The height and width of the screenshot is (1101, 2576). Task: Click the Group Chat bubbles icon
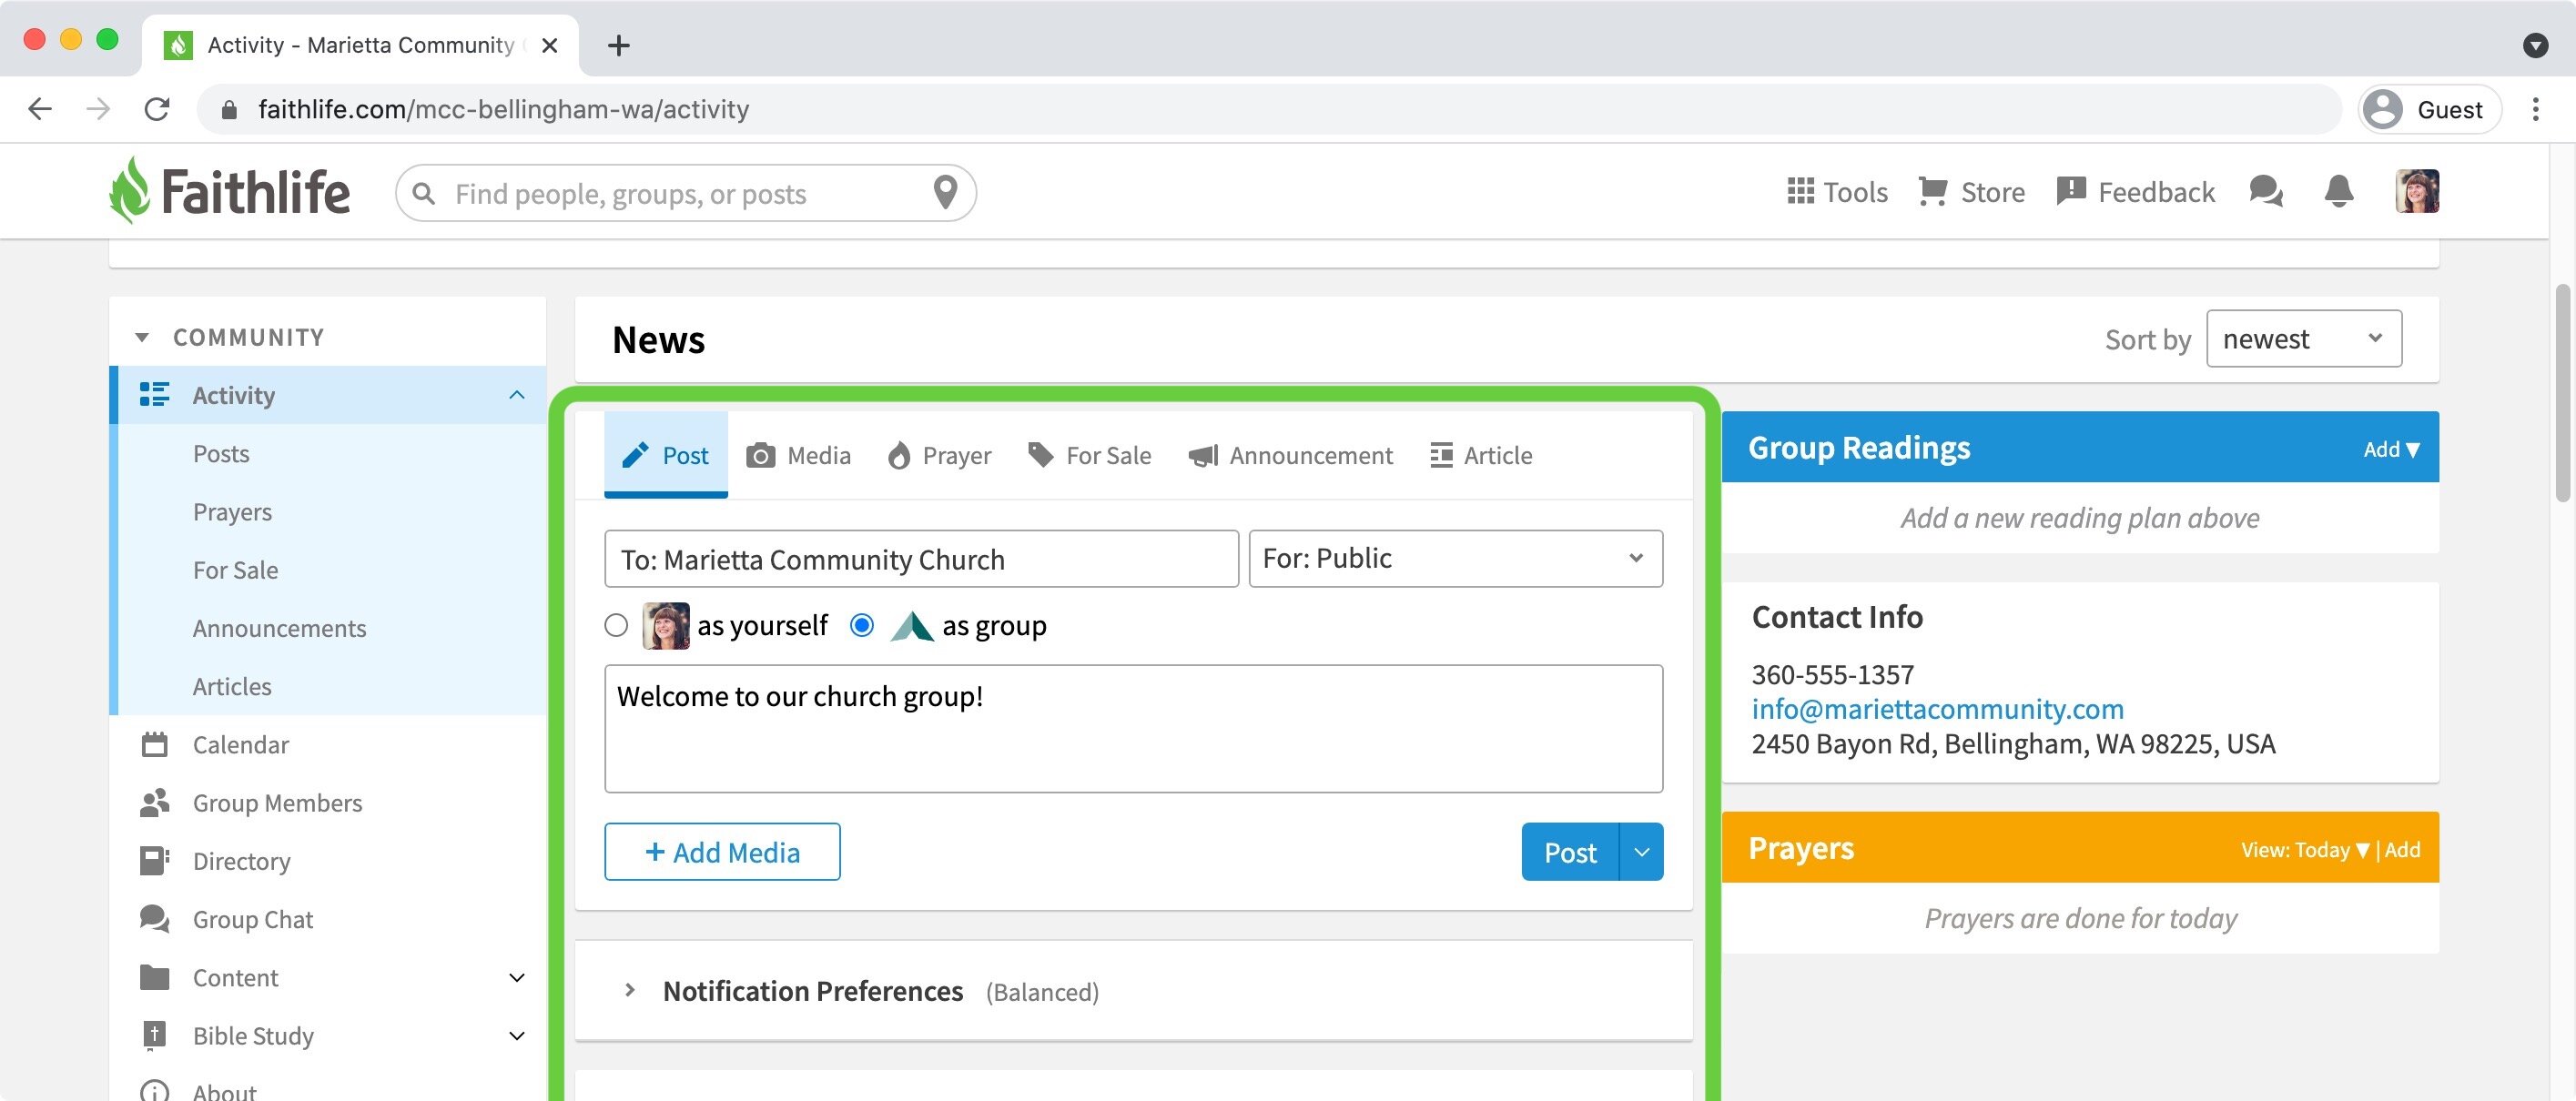(x=154, y=919)
